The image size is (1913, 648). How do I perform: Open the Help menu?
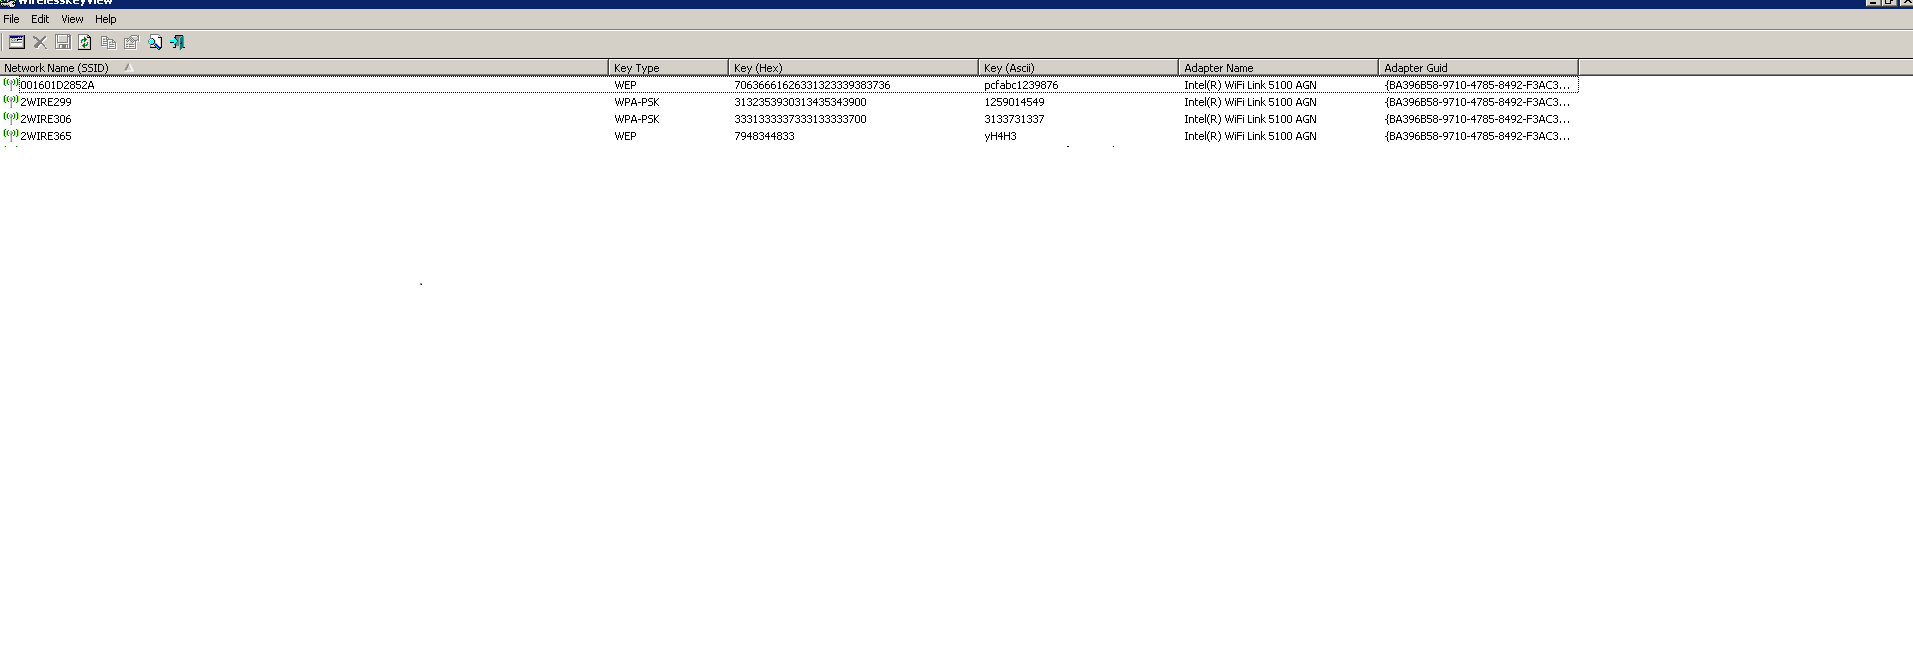[x=106, y=19]
